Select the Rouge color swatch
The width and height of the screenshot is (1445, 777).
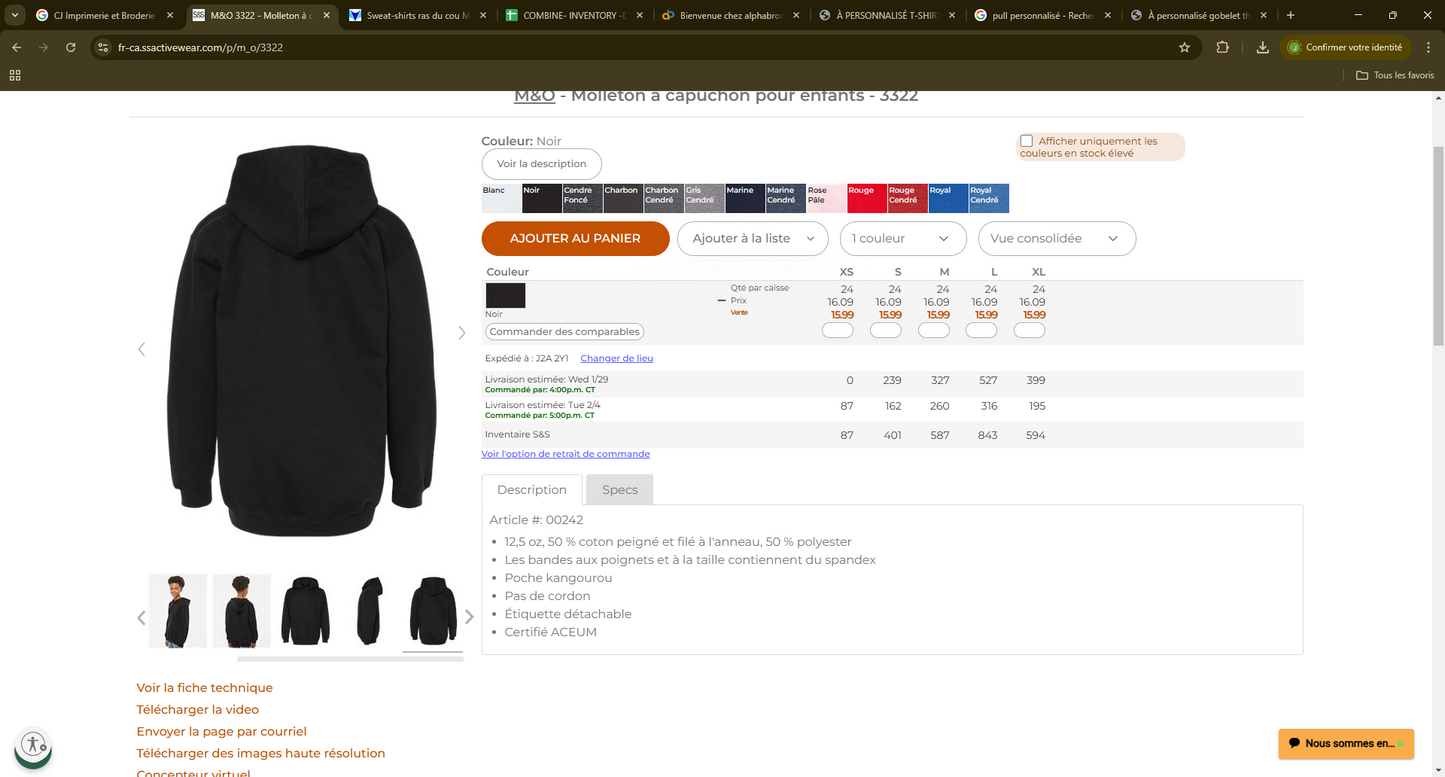[866, 198]
